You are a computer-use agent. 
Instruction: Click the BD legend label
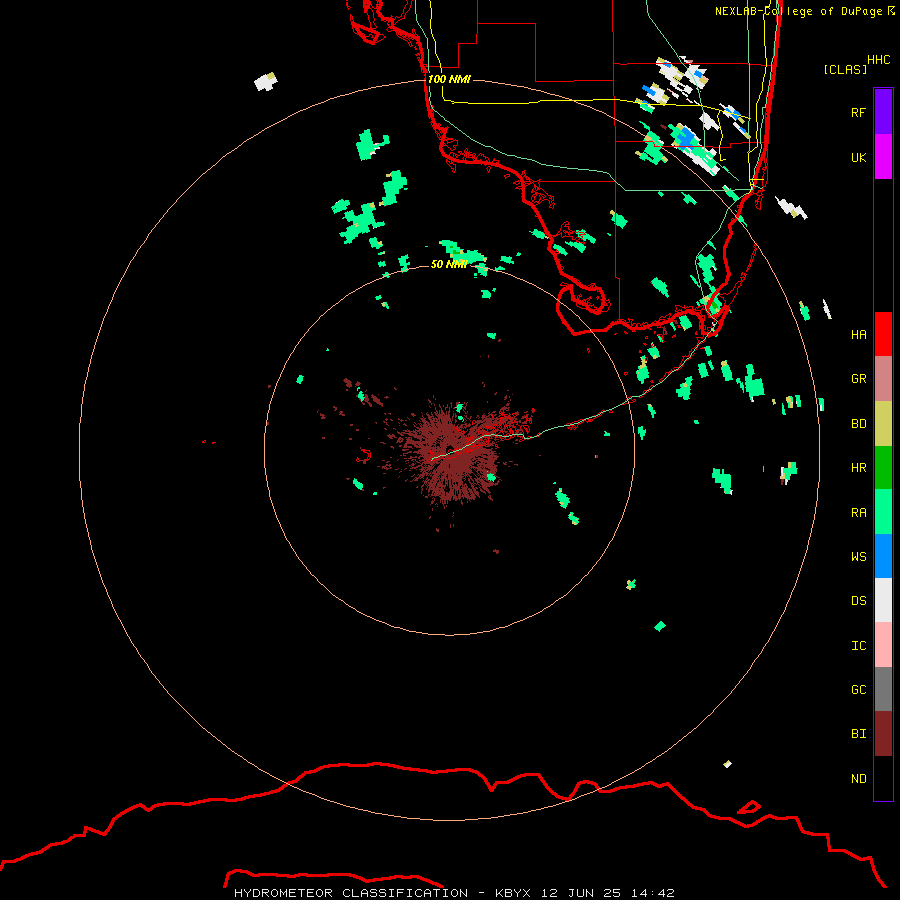tap(858, 424)
